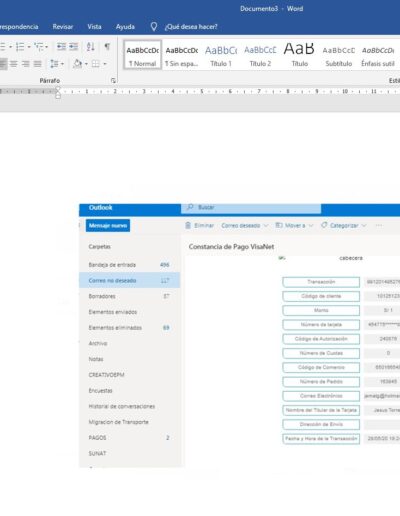The image size is (400, 516).
Task: Click the magnifier icon in Outlook search bar
Action: point(190,207)
